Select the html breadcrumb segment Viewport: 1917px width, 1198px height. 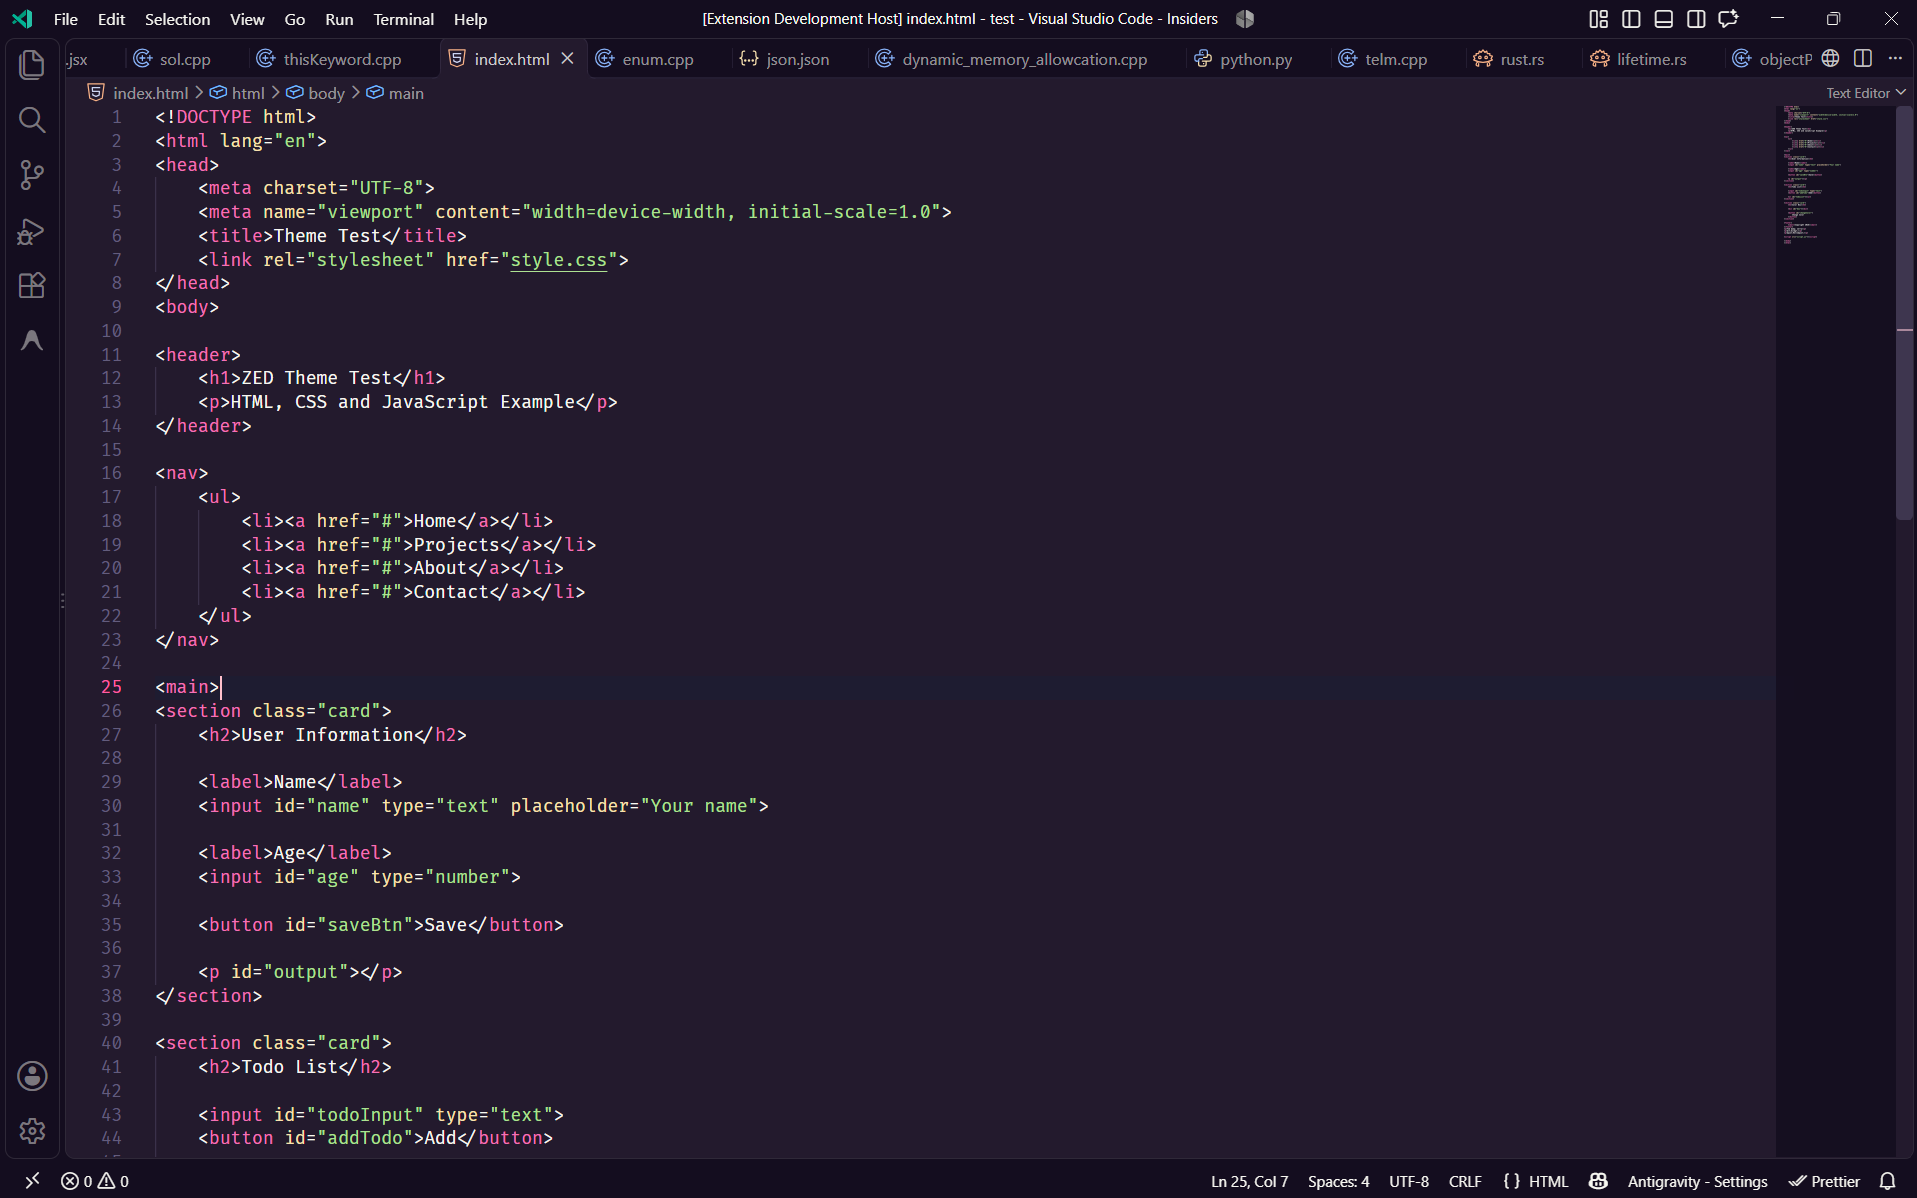coord(238,93)
